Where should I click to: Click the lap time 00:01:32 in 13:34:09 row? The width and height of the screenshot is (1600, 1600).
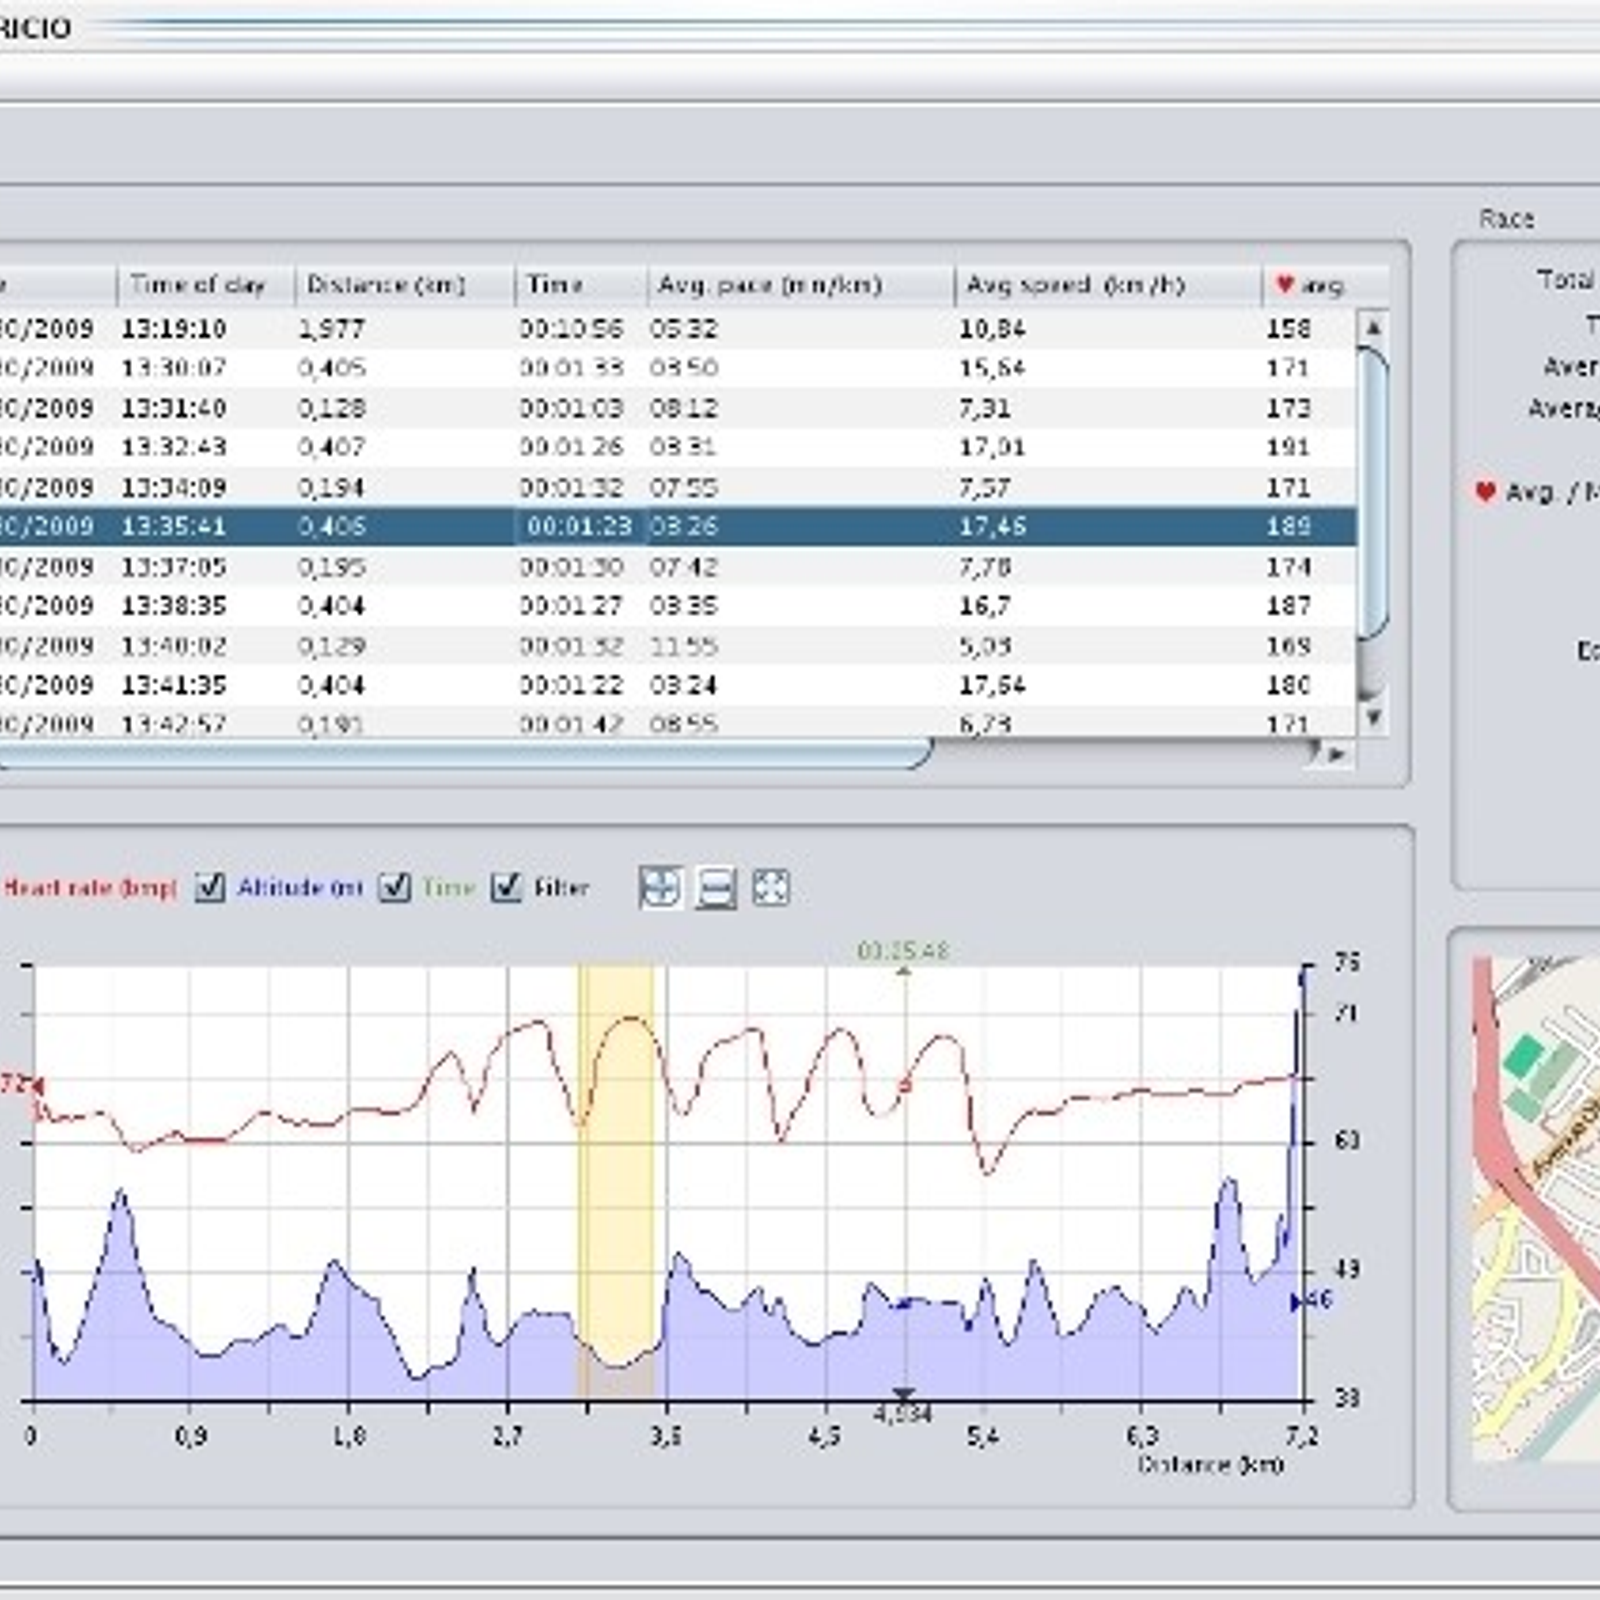(571, 487)
